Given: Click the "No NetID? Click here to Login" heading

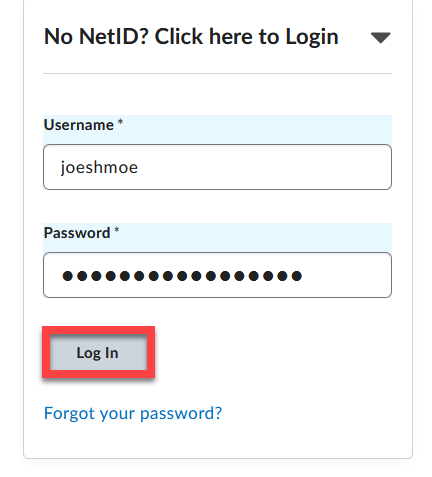Looking at the screenshot, I should tap(191, 36).
